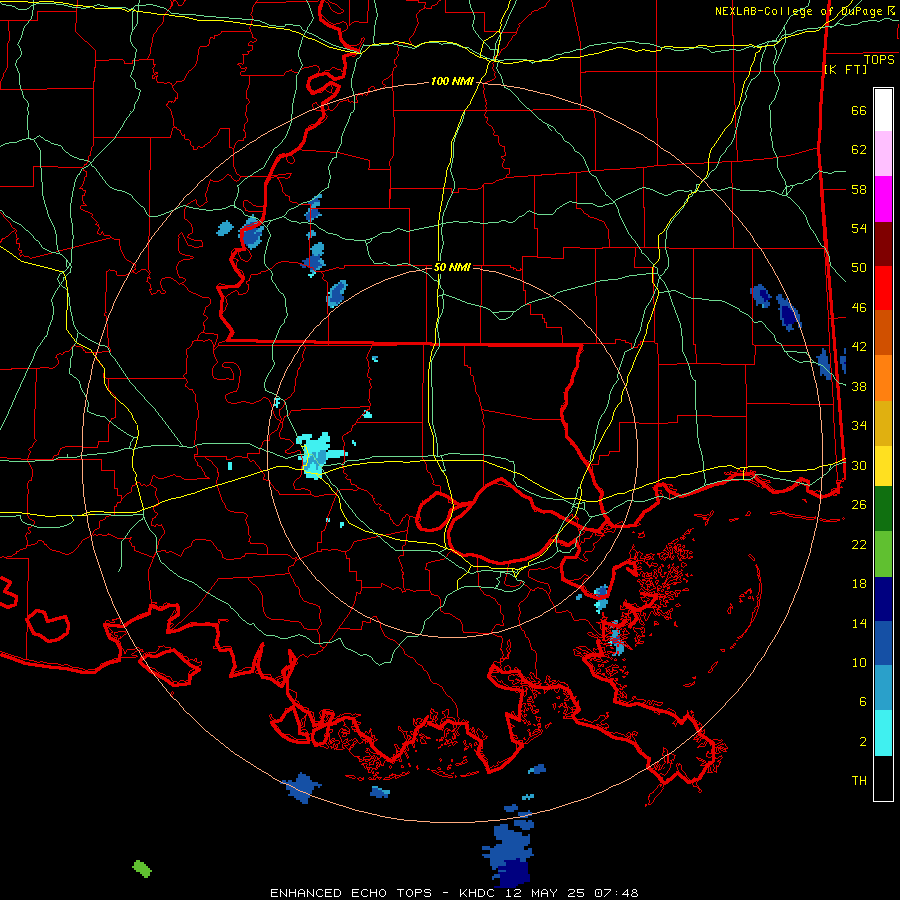The height and width of the screenshot is (900, 900).
Task: Click the legend value 22
Action: click(859, 544)
